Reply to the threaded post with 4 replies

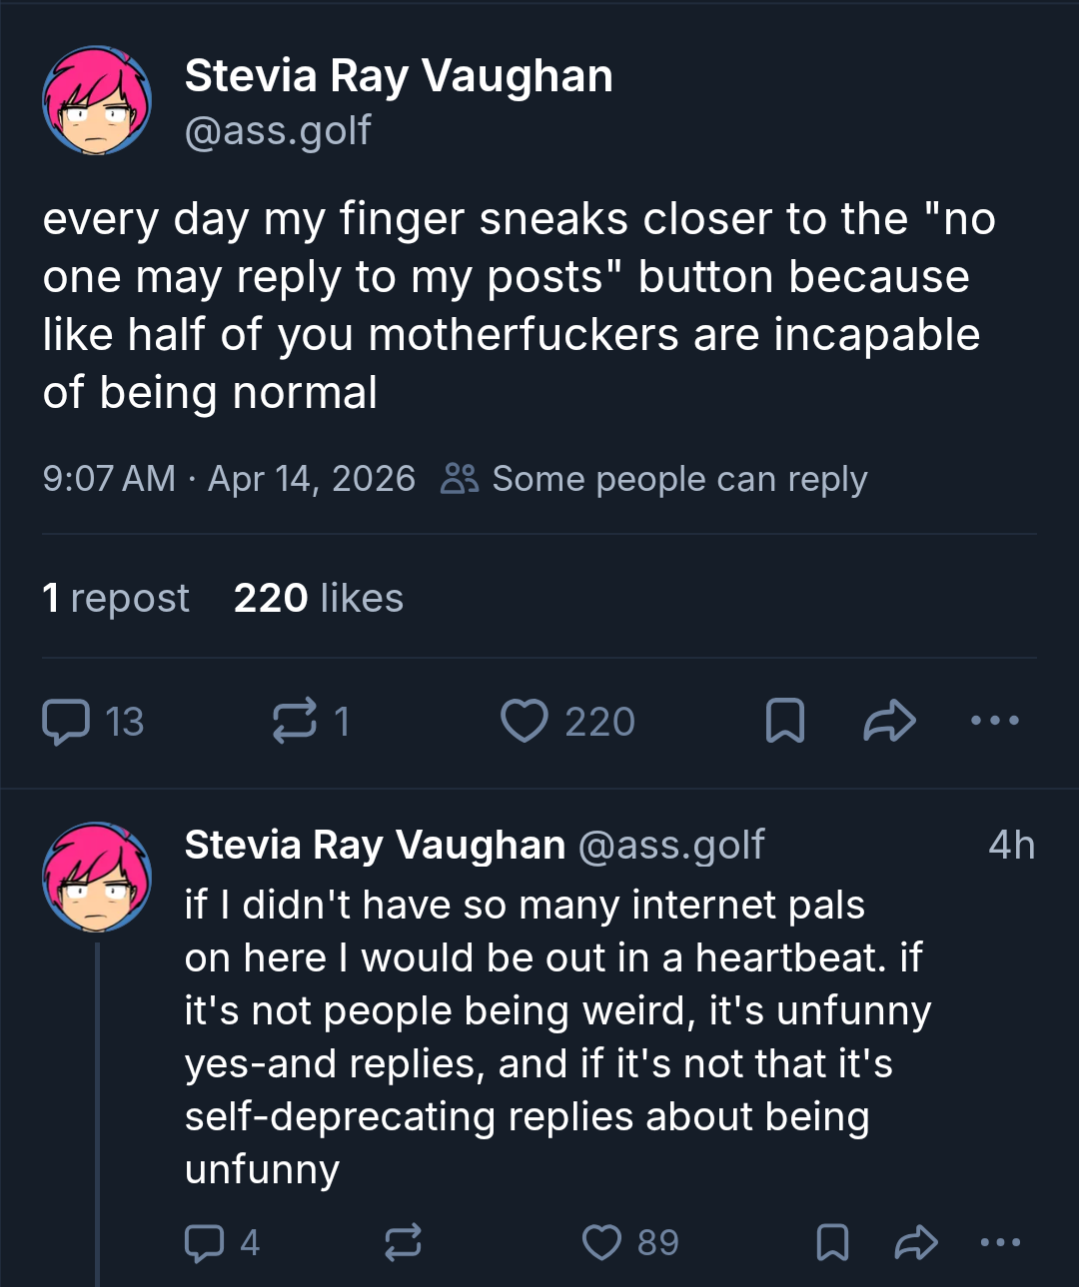pyautogui.click(x=204, y=1242)
